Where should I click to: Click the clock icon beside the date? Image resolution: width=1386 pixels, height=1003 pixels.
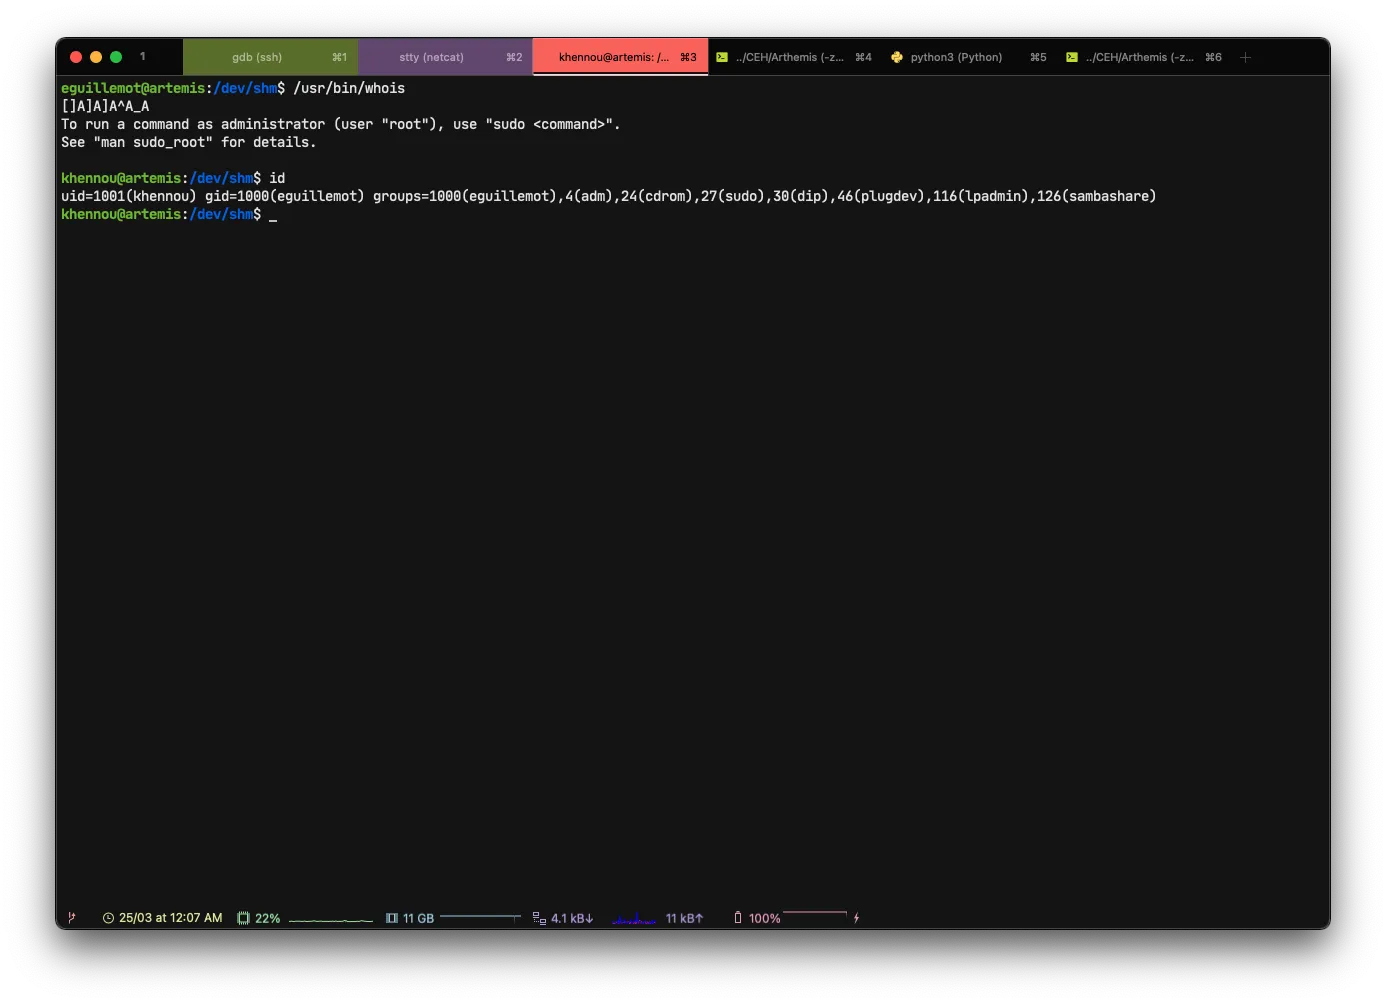click(108, 918)
